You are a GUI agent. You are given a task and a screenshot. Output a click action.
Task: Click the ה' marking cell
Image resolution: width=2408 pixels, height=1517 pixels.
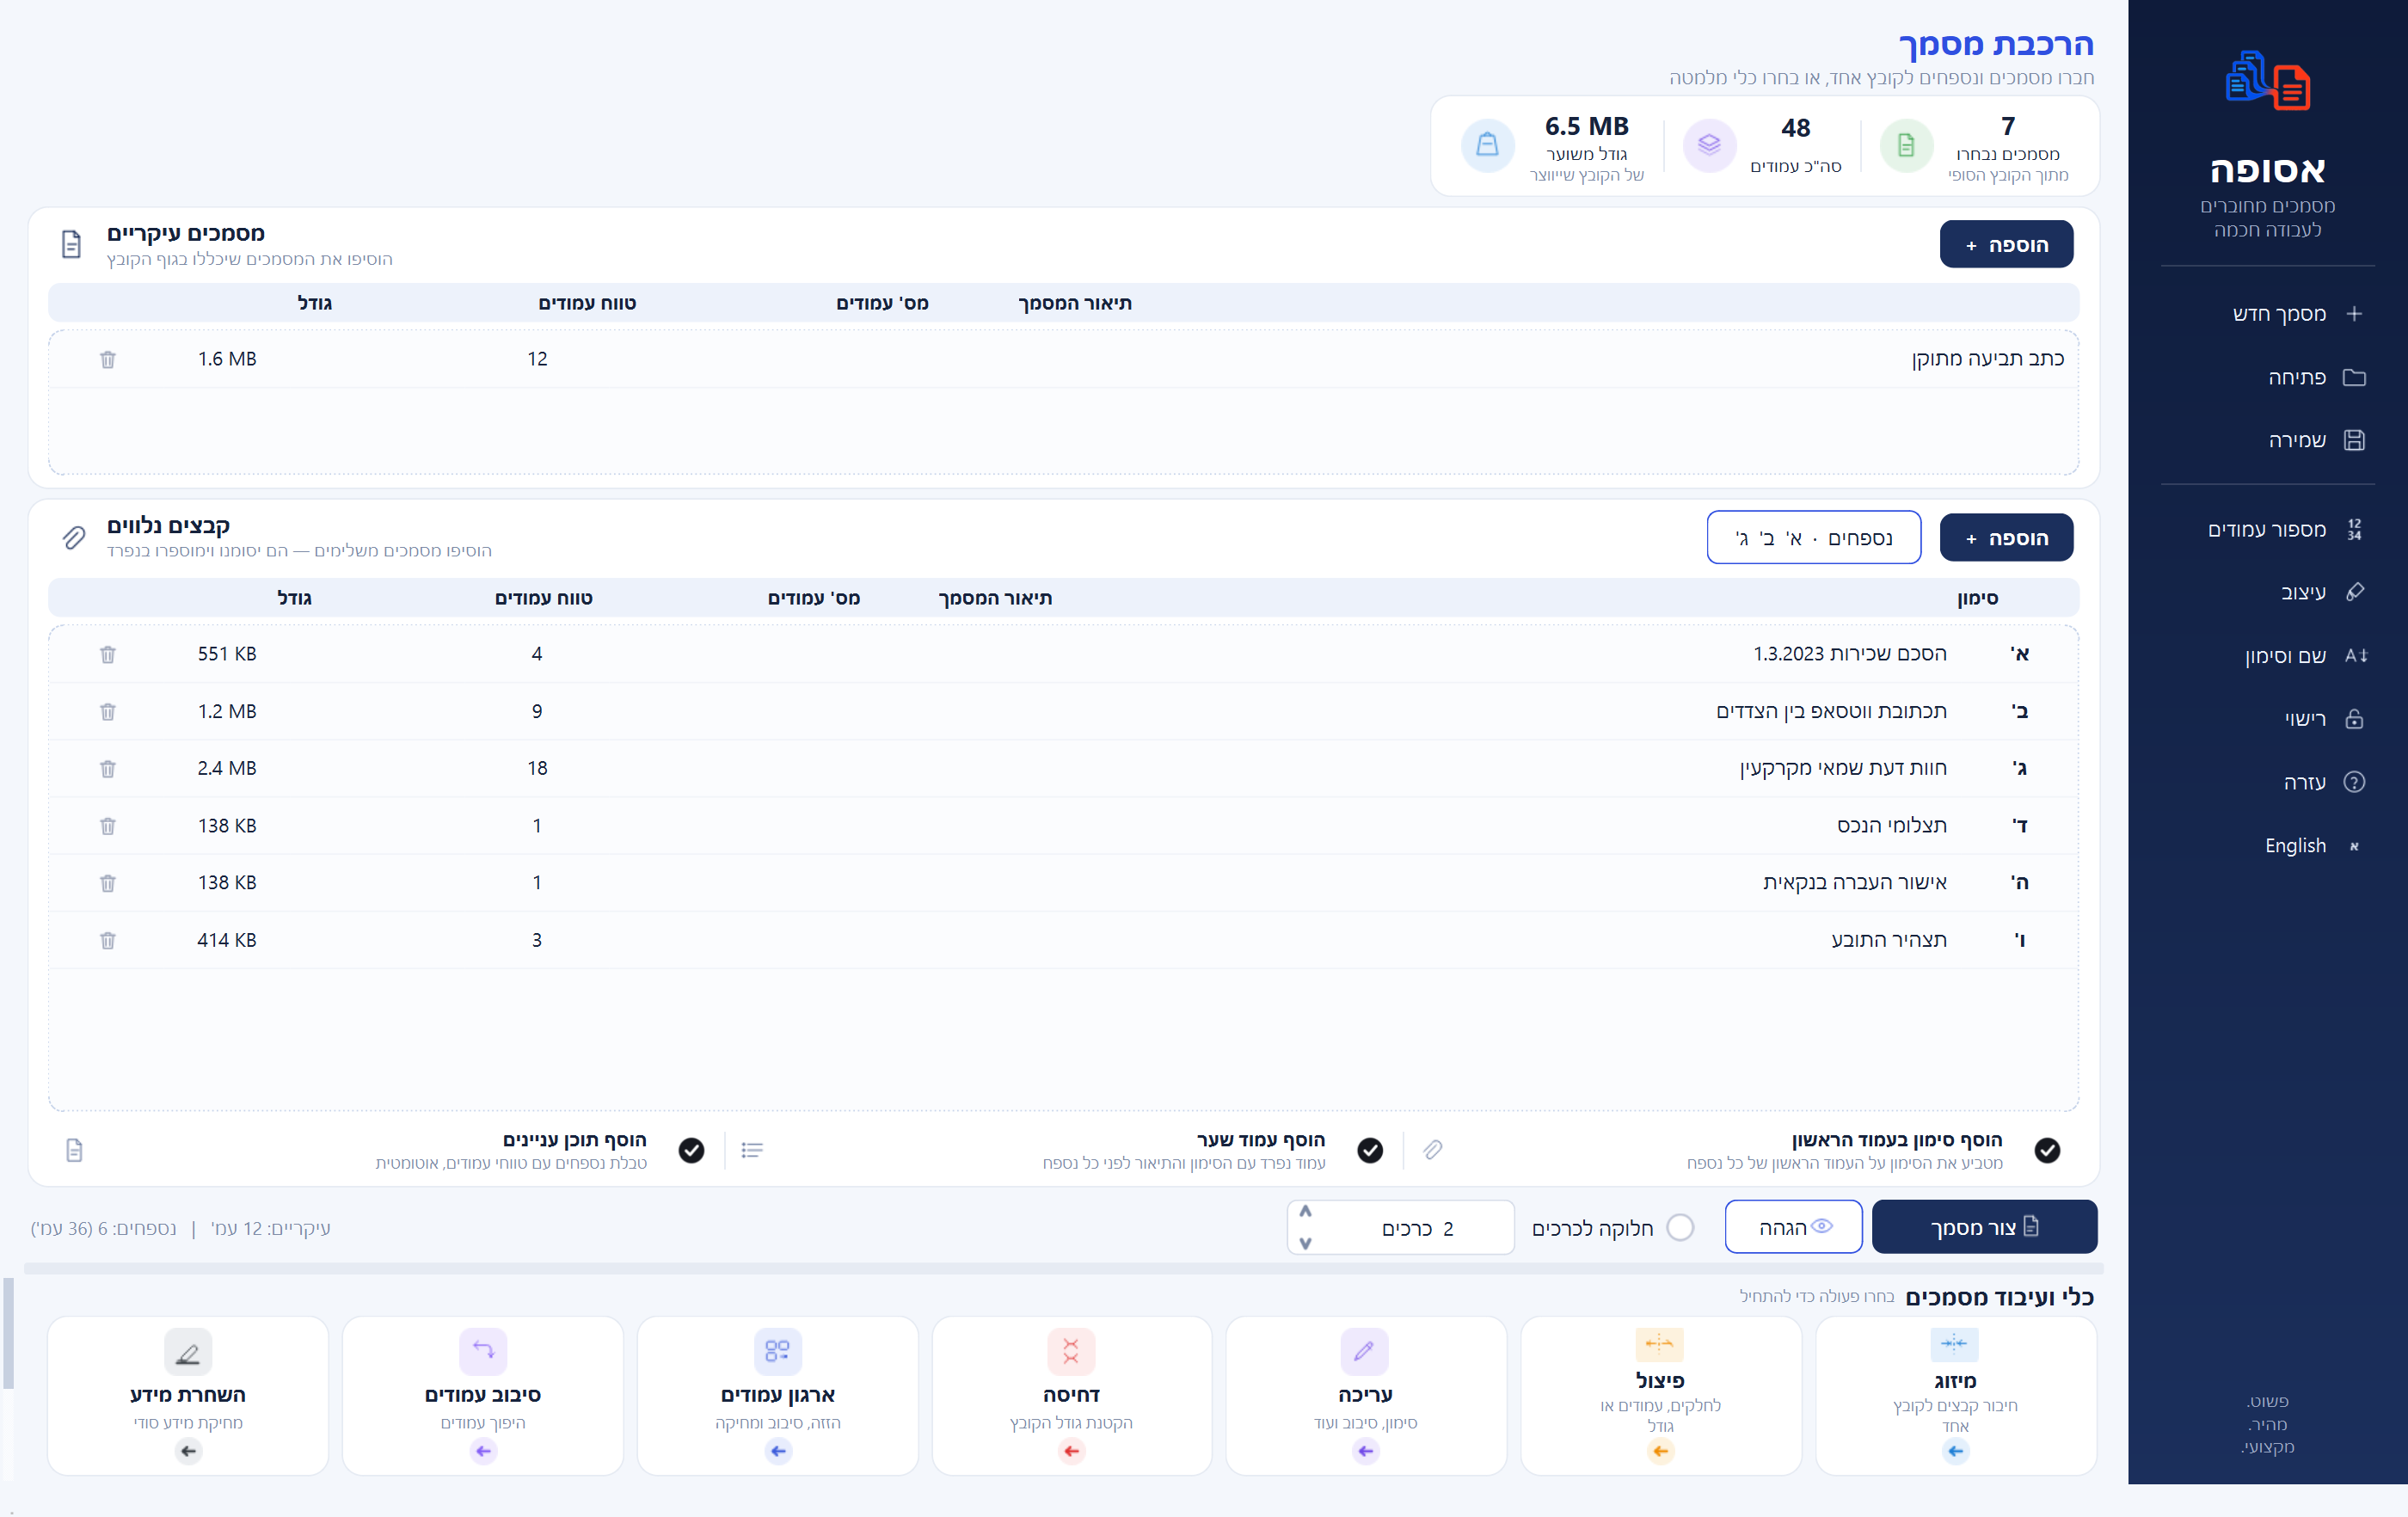click(x=2019, y=883)
